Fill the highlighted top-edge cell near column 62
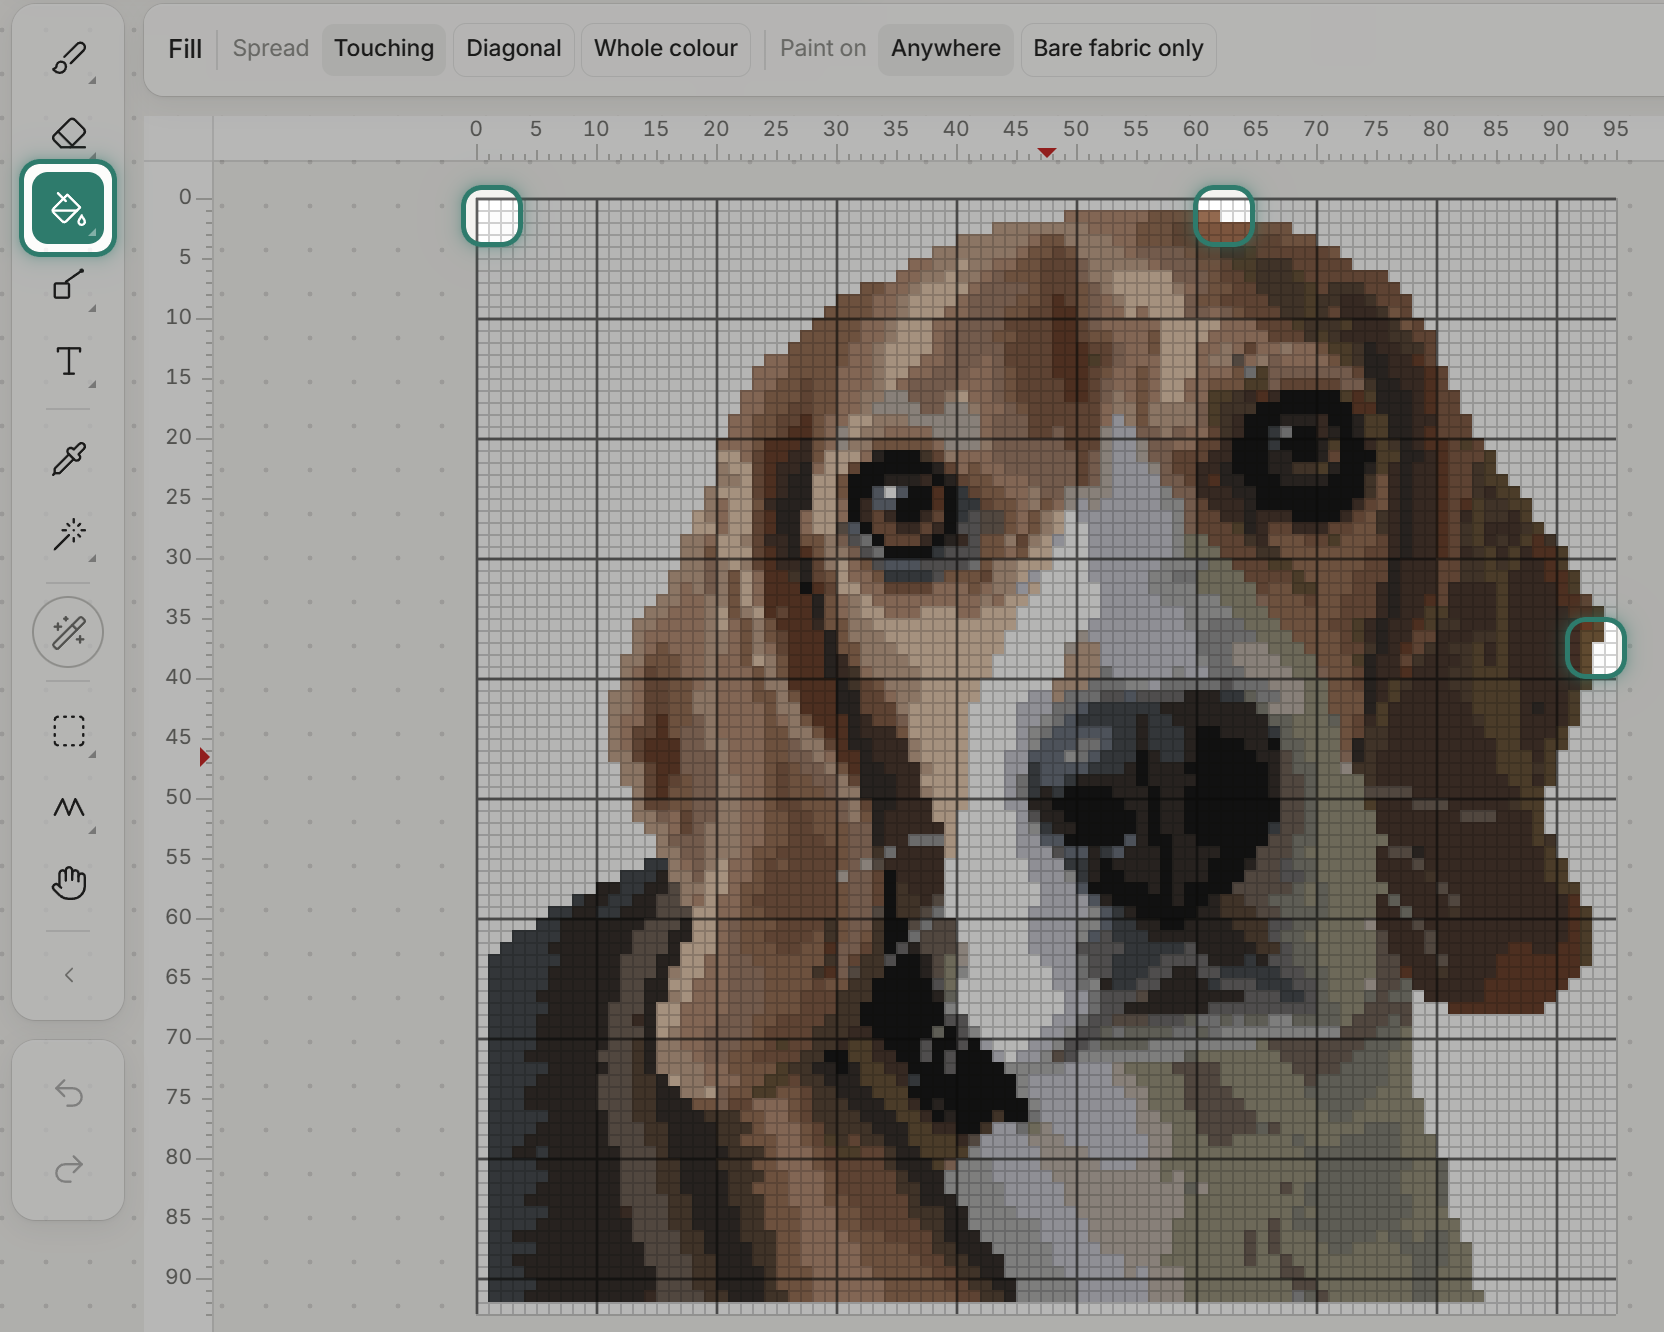This screenshot has height=1332, width=1664. pyautogui.click(x=1224, y=216)
